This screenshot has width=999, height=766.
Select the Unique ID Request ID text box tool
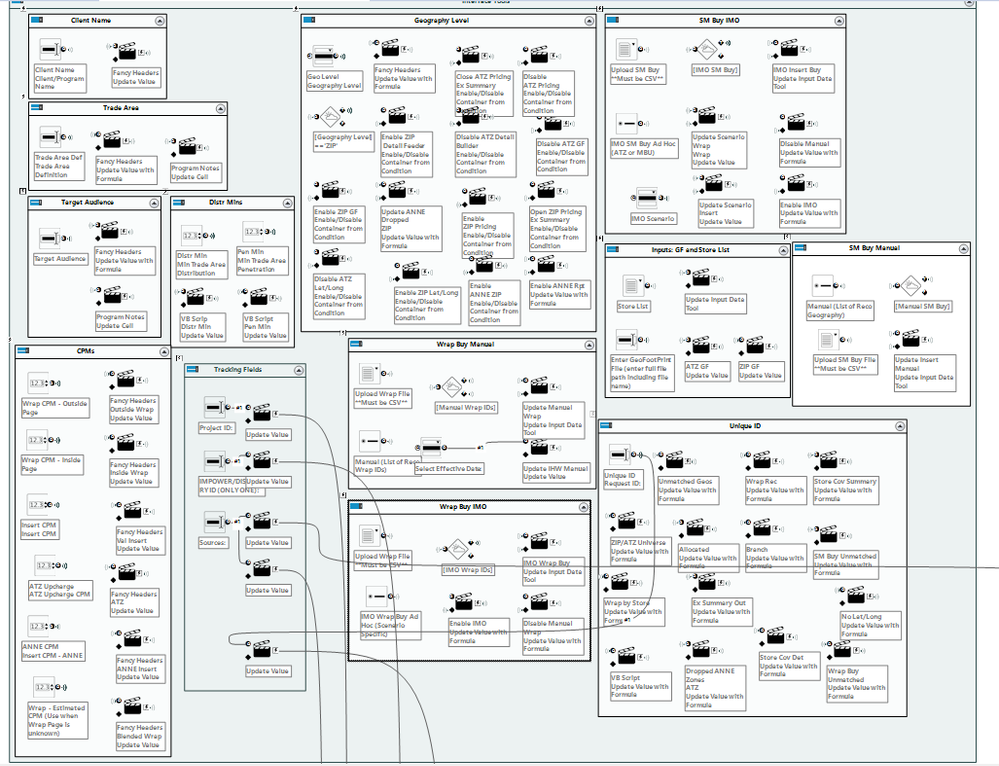(619, 454)
